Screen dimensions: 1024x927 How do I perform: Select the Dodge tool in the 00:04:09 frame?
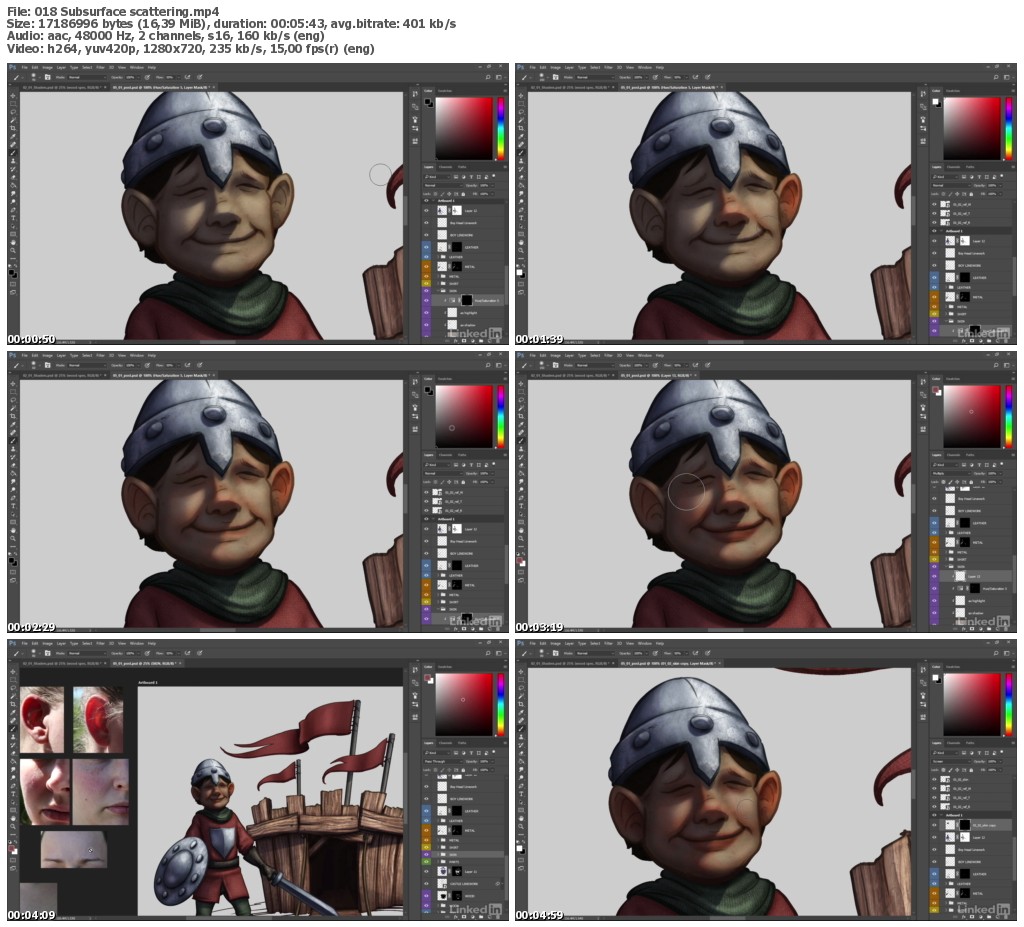(x=13, y=777)
